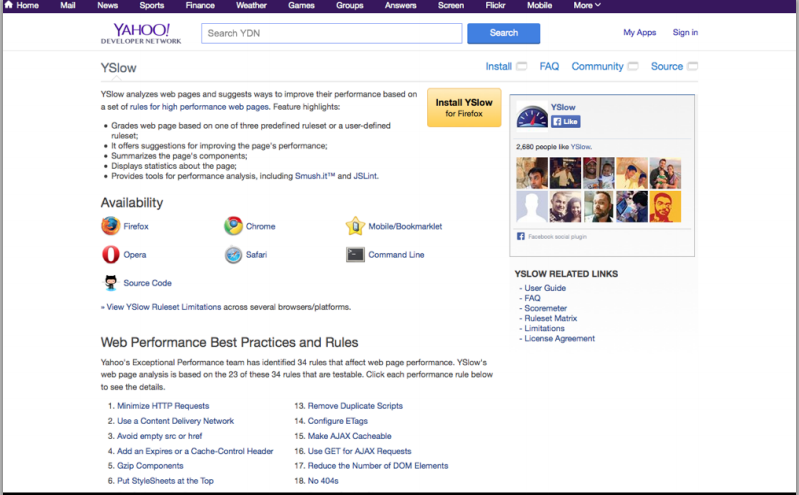Screen dimensions: 799x495
Task: Open Groups in the top bar
Action: [x=350, y=5]
